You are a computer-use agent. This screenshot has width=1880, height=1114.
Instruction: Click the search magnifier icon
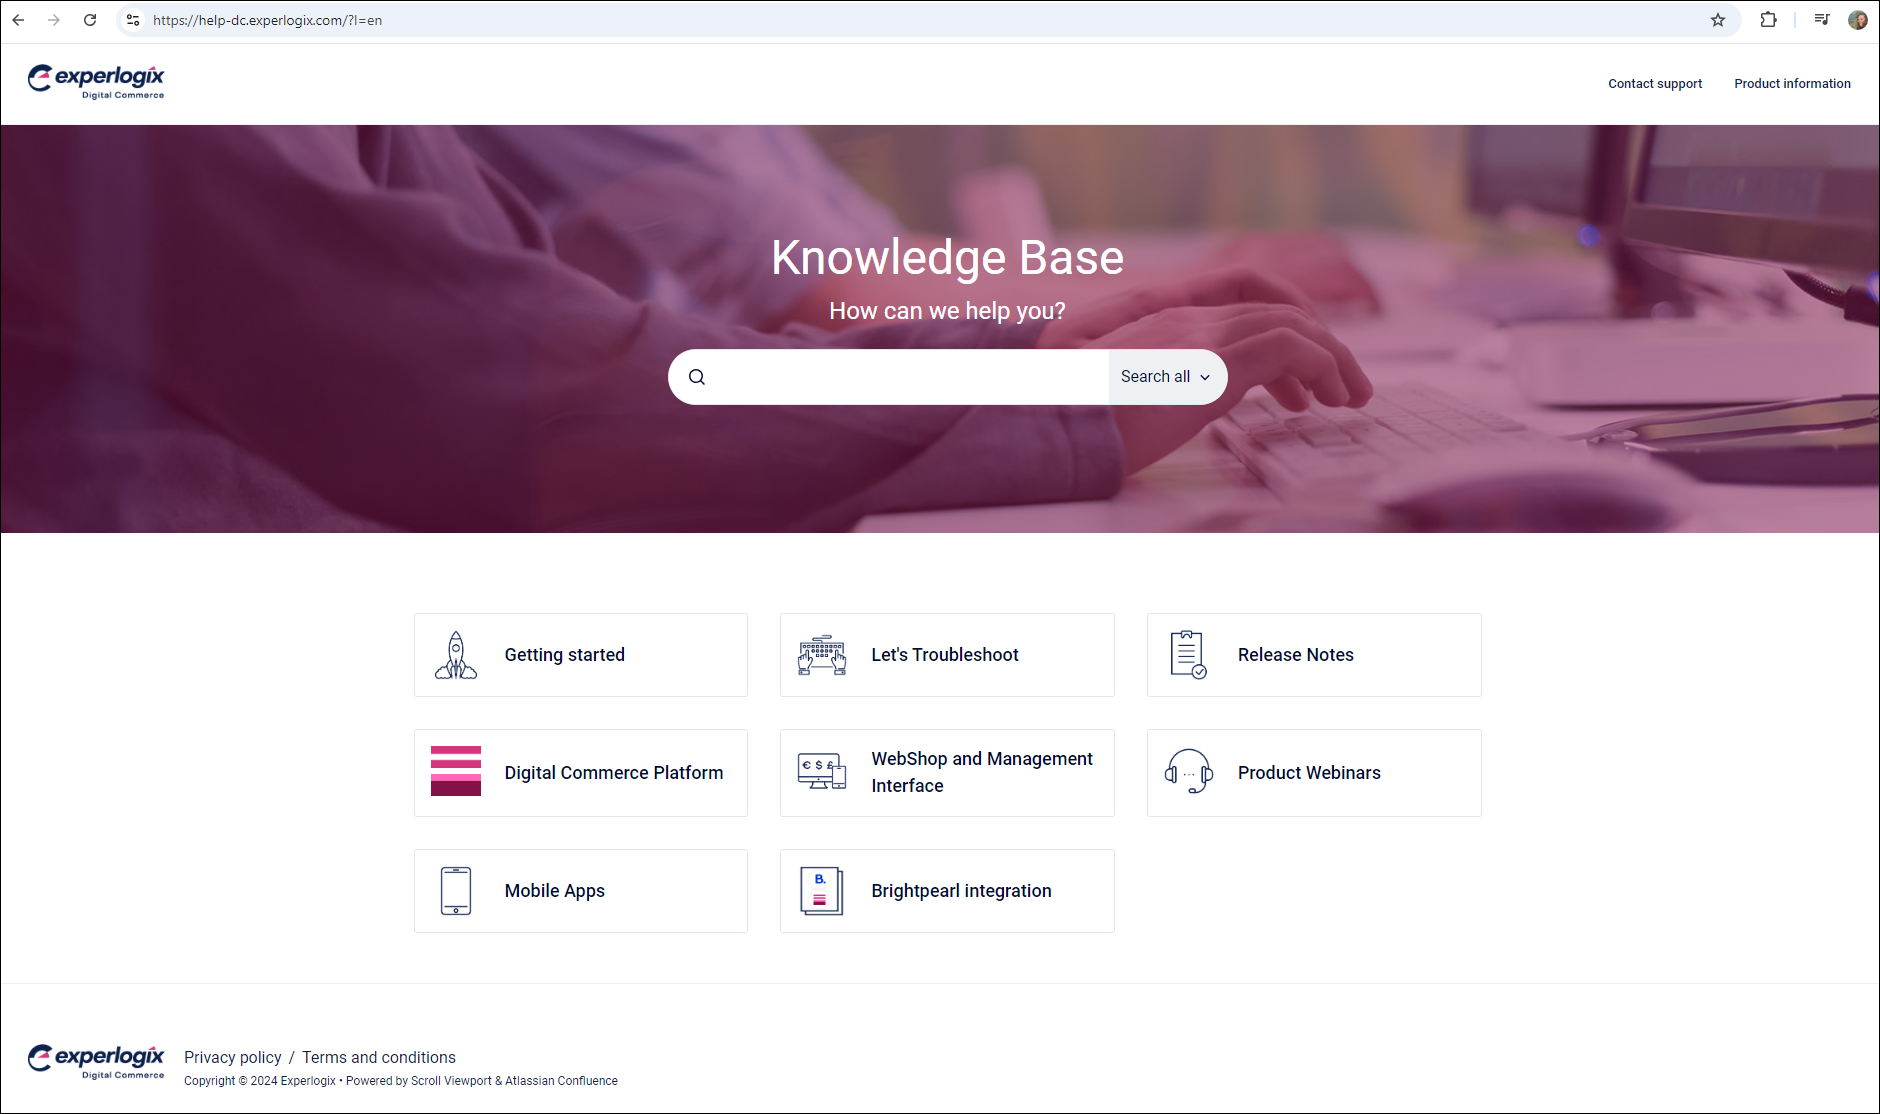pos(697,376)
